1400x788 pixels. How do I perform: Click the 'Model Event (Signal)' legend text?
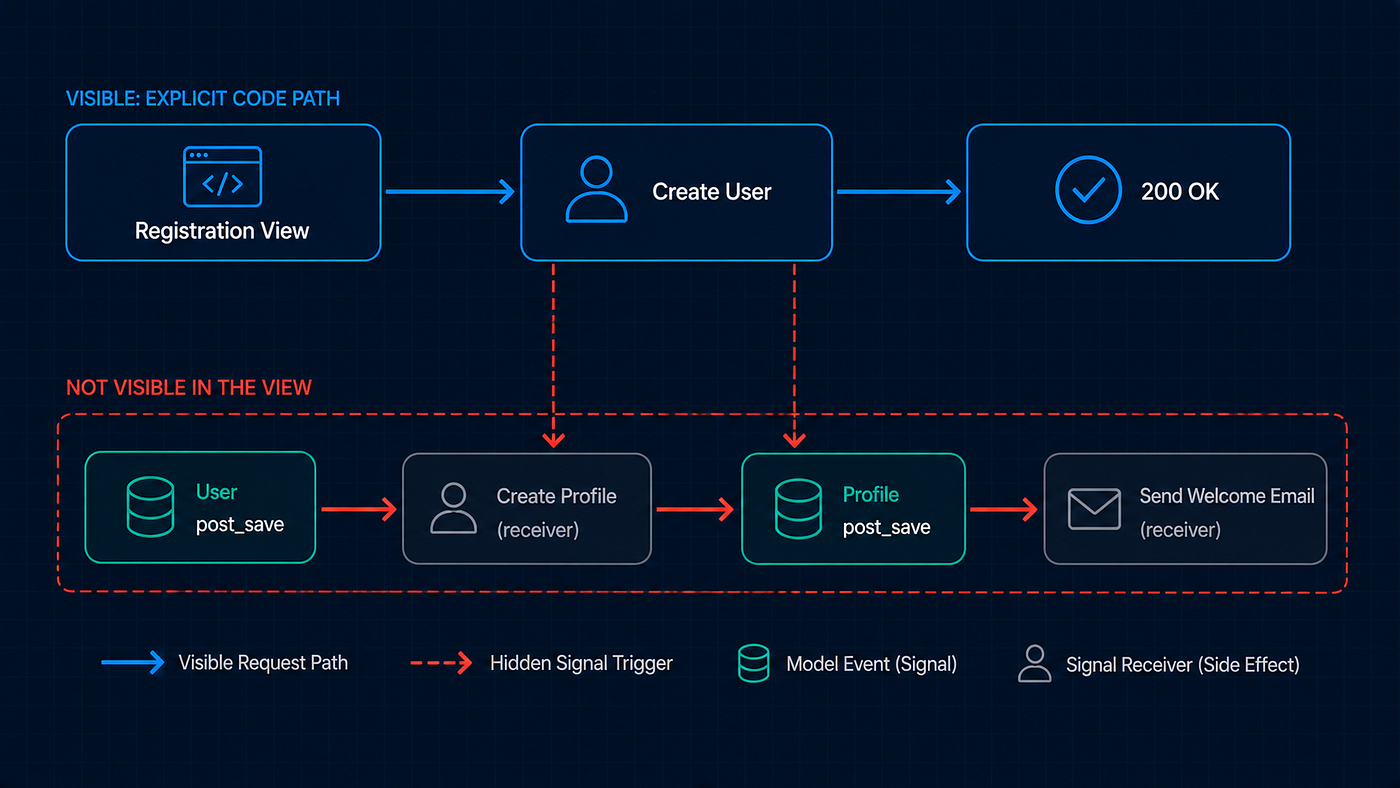(872, 664)
